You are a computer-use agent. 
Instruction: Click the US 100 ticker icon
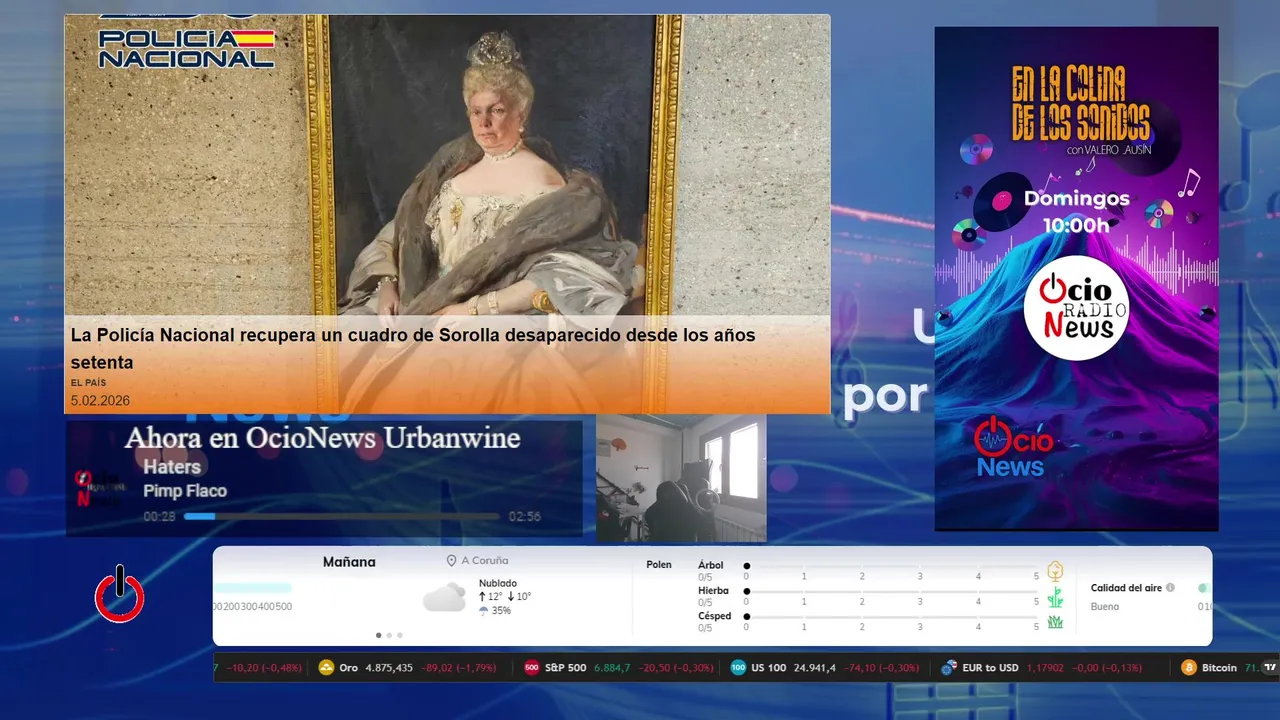tap(738, 668)
